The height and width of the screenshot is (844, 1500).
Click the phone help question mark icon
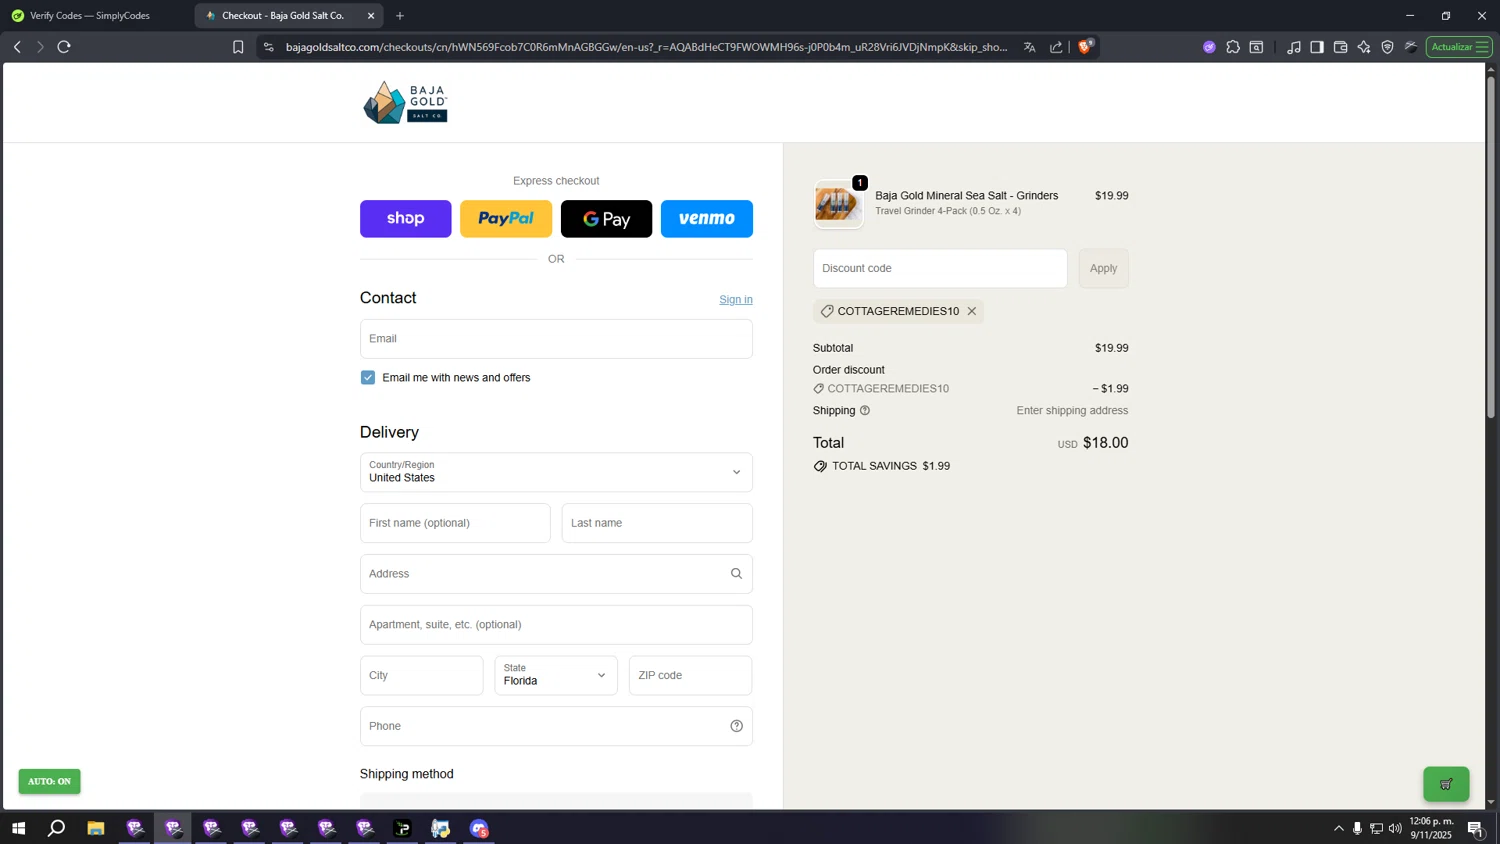point(737,727)
